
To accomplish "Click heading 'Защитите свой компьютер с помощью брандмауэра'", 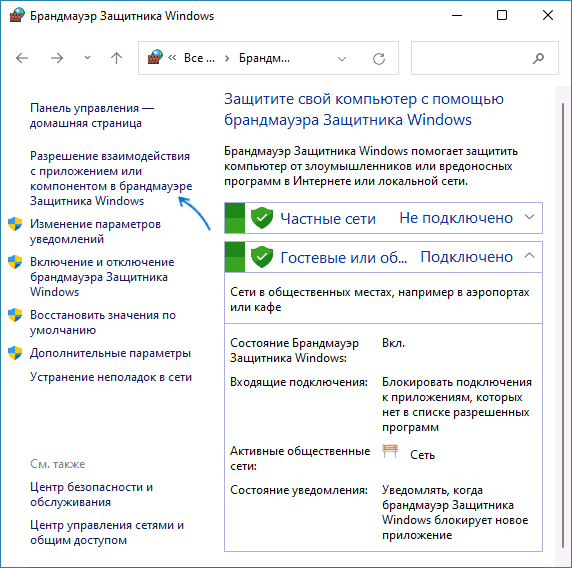I will (364, 109).
